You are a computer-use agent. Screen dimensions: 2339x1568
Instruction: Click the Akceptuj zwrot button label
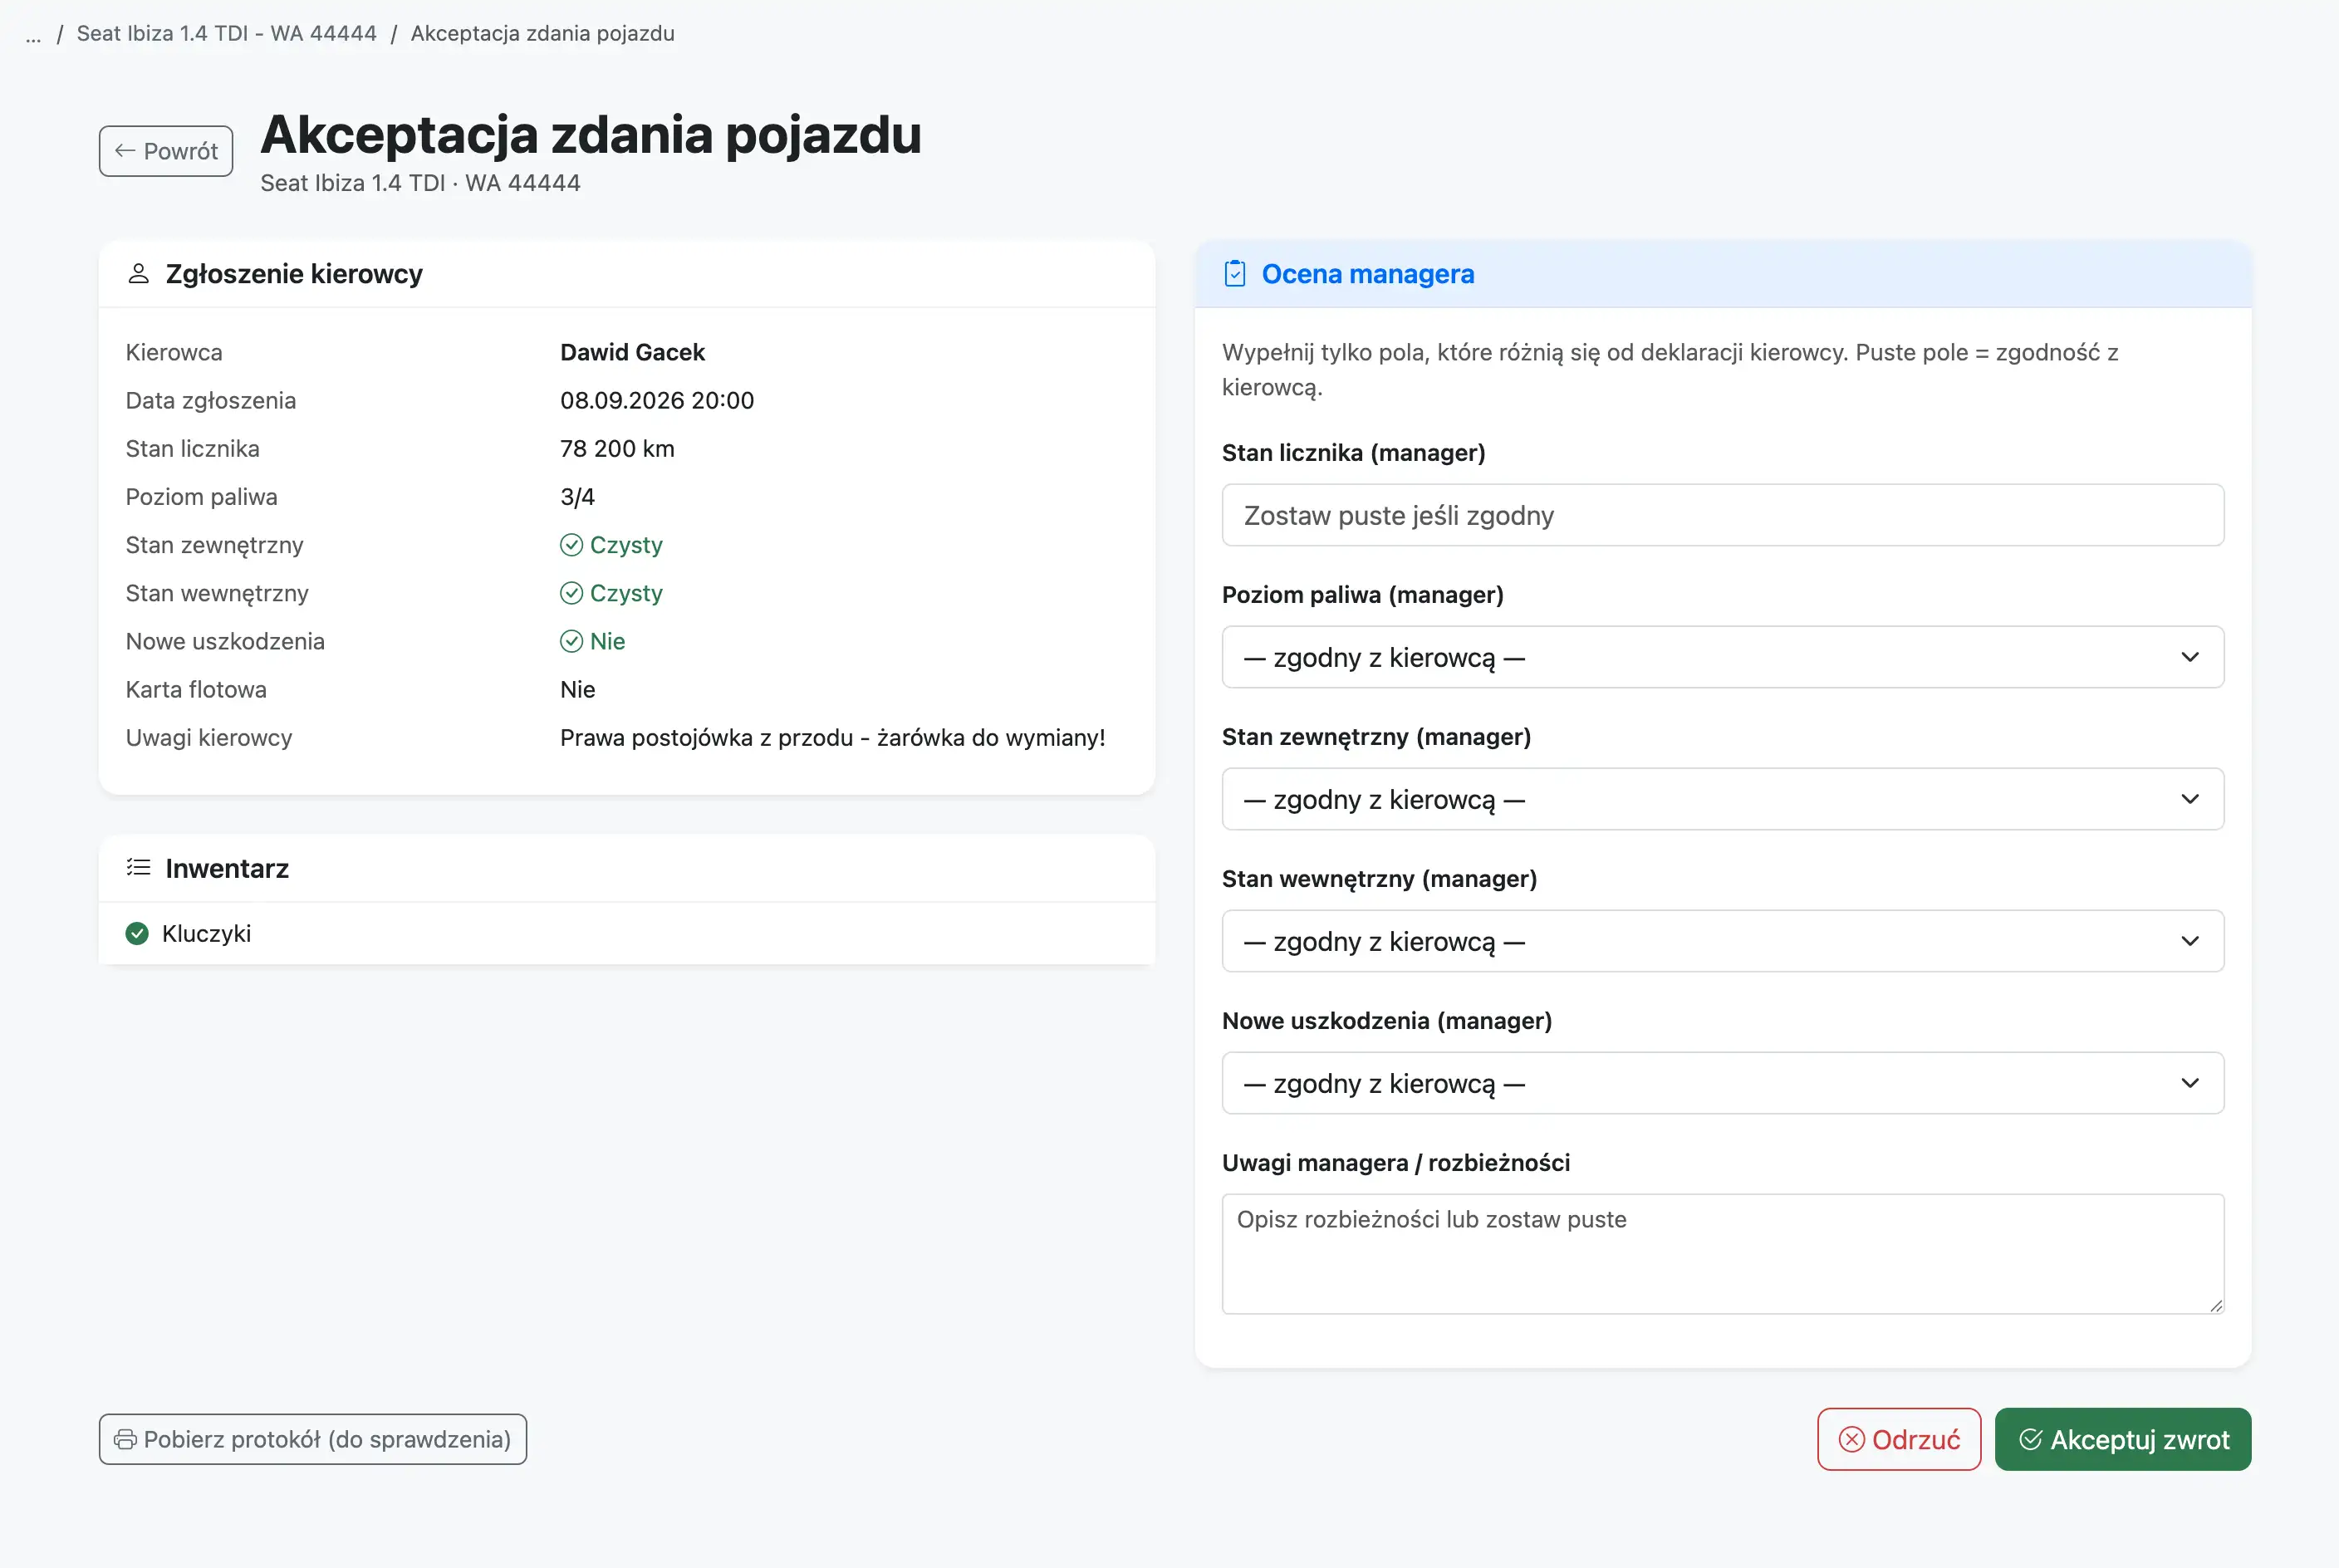coord(2139,1440)
